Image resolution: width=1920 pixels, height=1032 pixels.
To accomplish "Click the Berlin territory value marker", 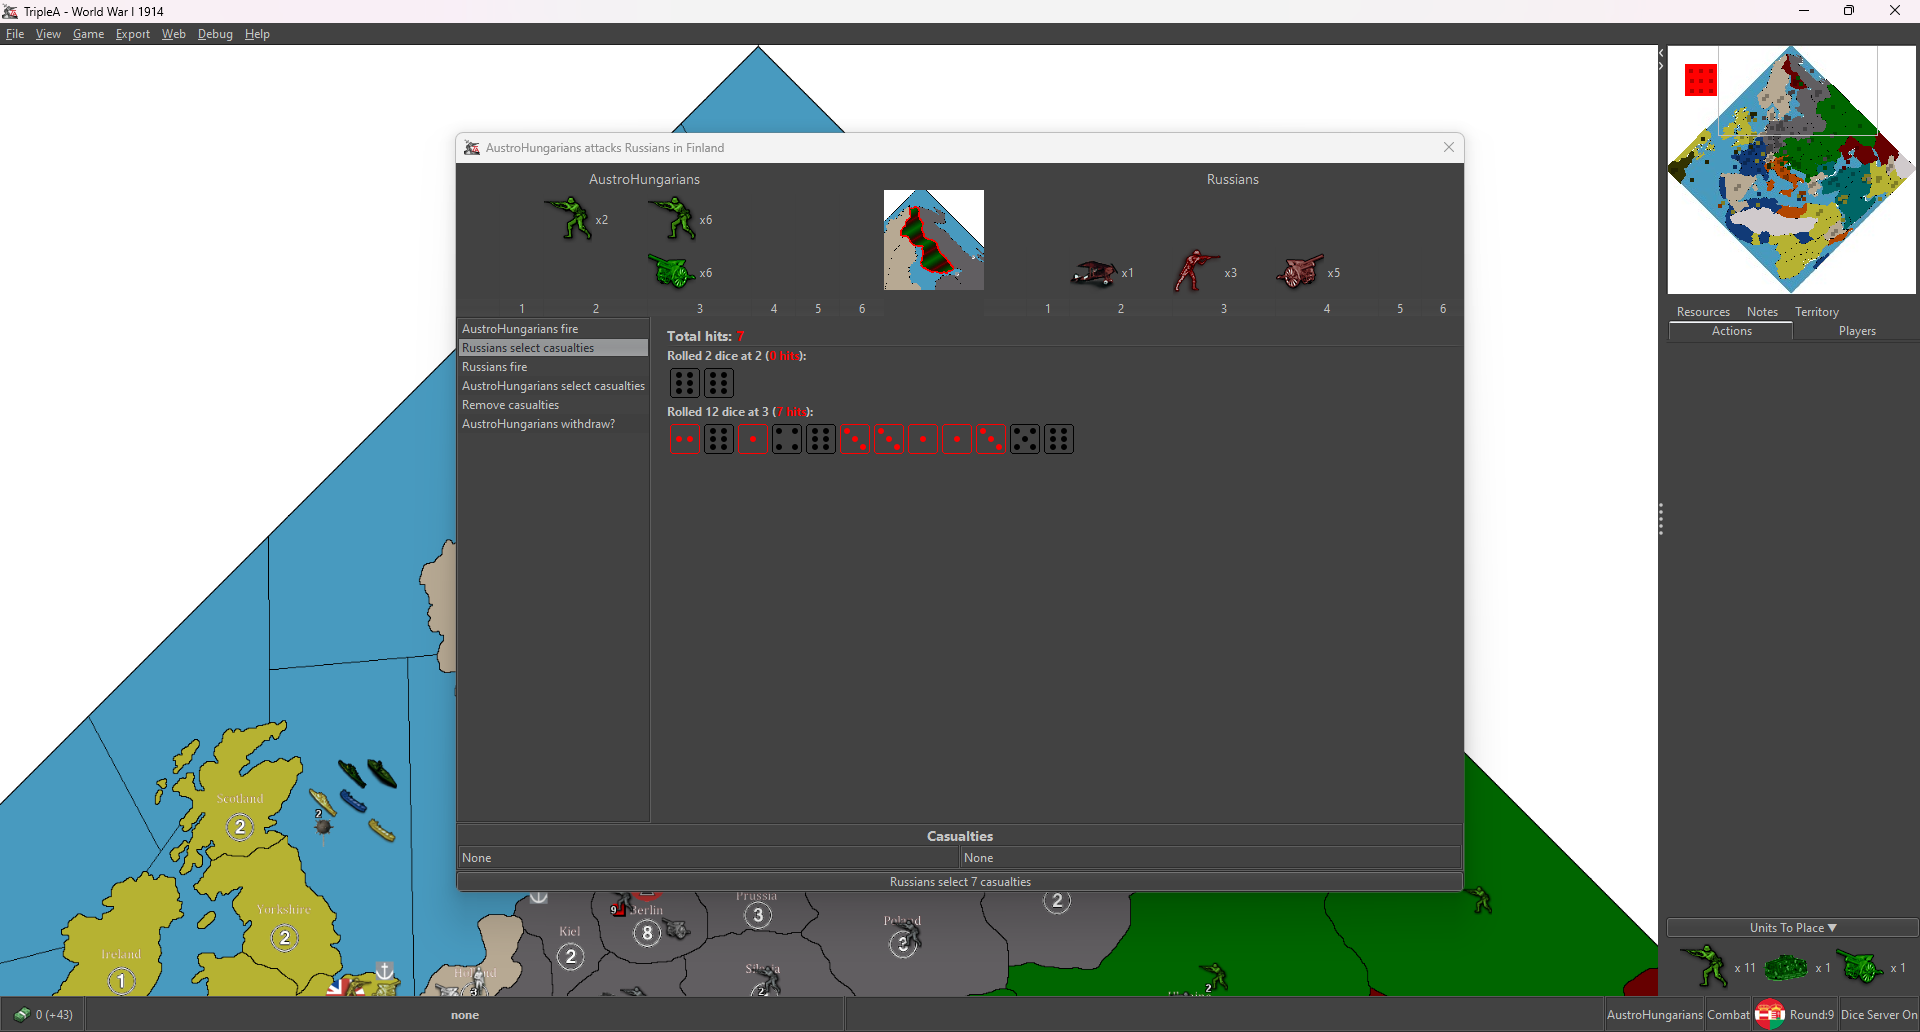I will pyautogui.click(x=647, y=934).
